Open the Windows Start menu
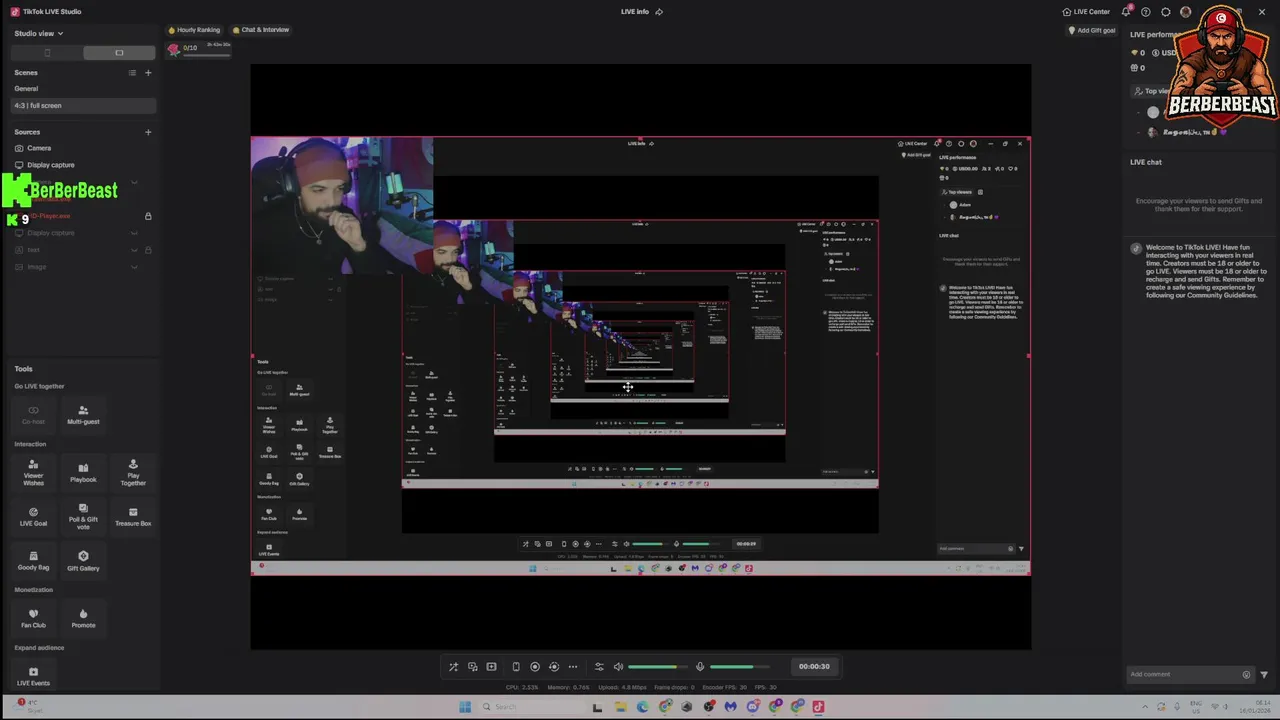1280x720 pixels. point(465,707)
